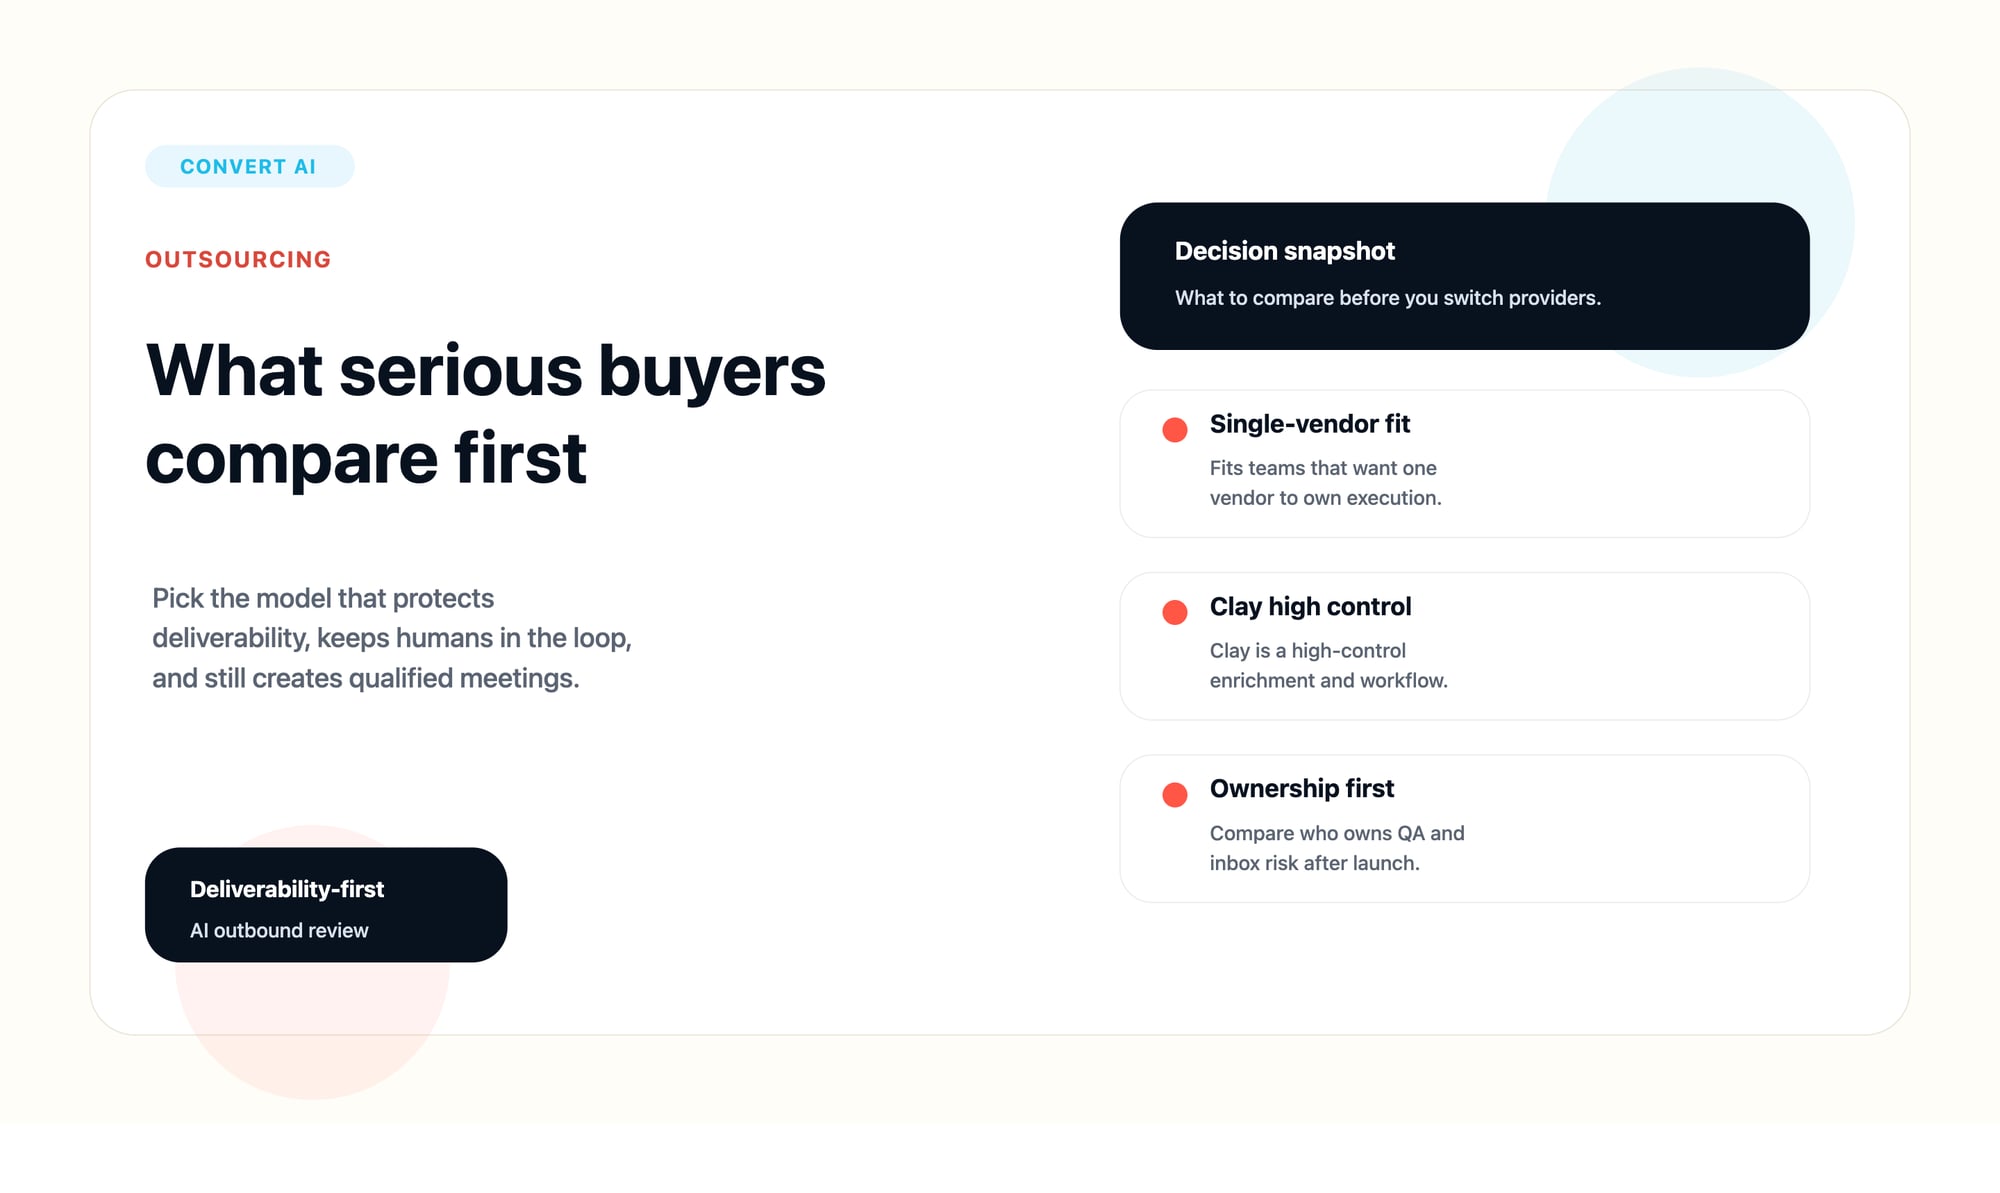Click 'What to compare before you switch providers'

(x=1387, y=298)
